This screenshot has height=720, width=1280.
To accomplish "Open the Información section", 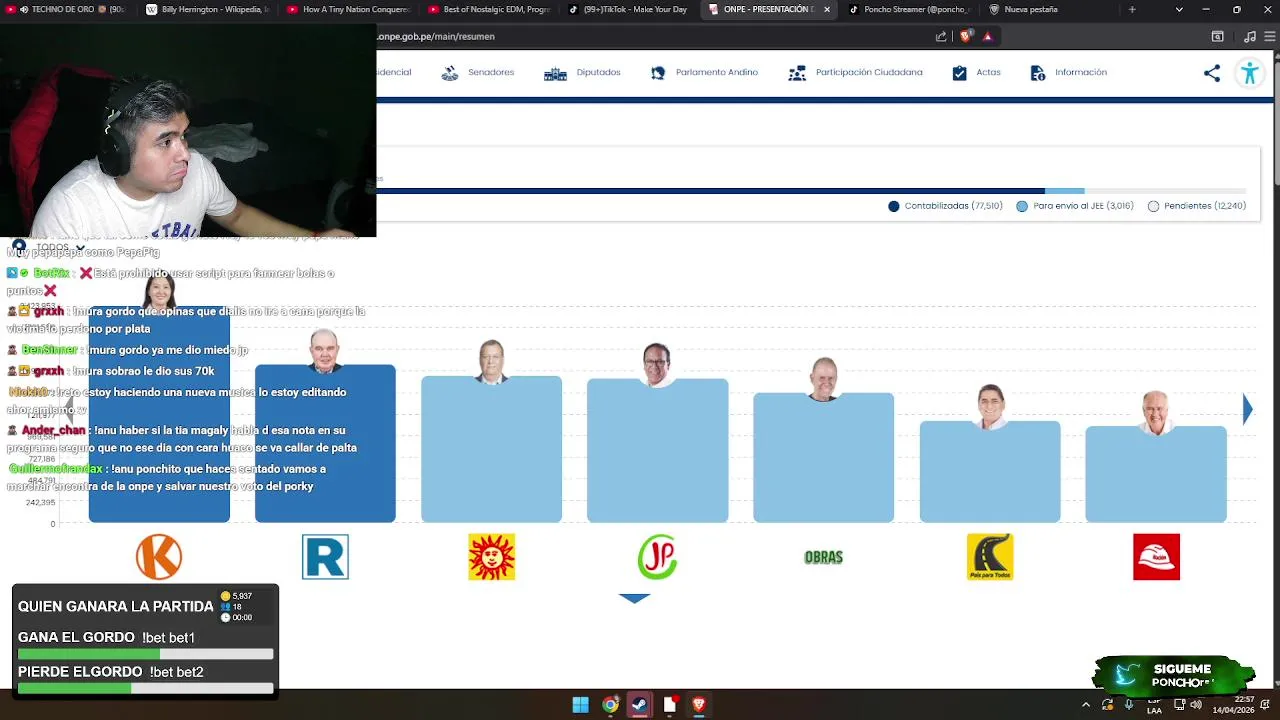I will click(x=1068, y=72).
